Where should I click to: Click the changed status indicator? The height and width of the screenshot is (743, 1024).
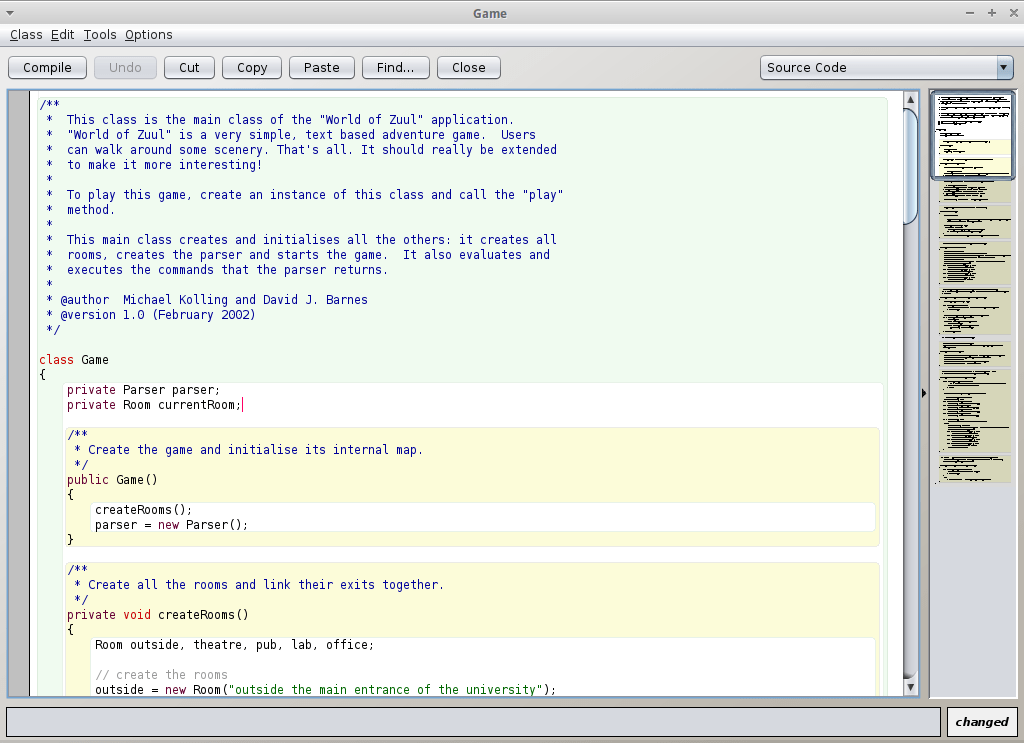coord(981,721)
